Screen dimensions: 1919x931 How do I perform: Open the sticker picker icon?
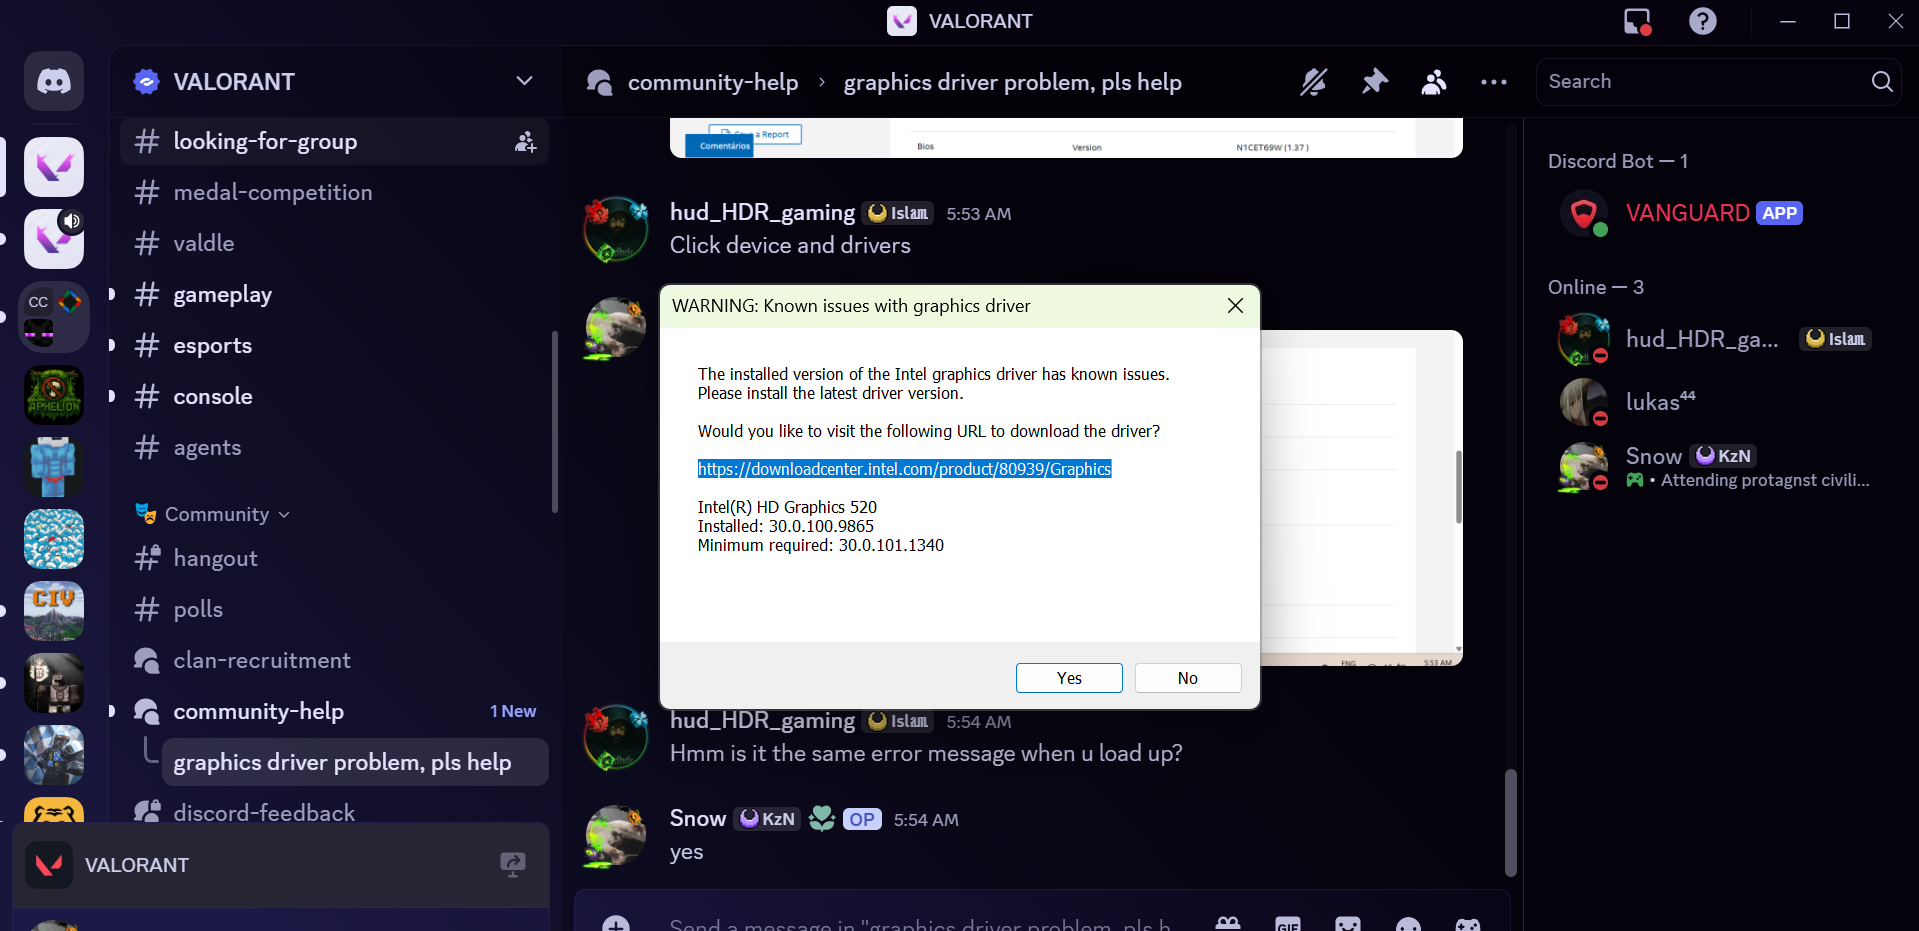(x=1348, y=925)
